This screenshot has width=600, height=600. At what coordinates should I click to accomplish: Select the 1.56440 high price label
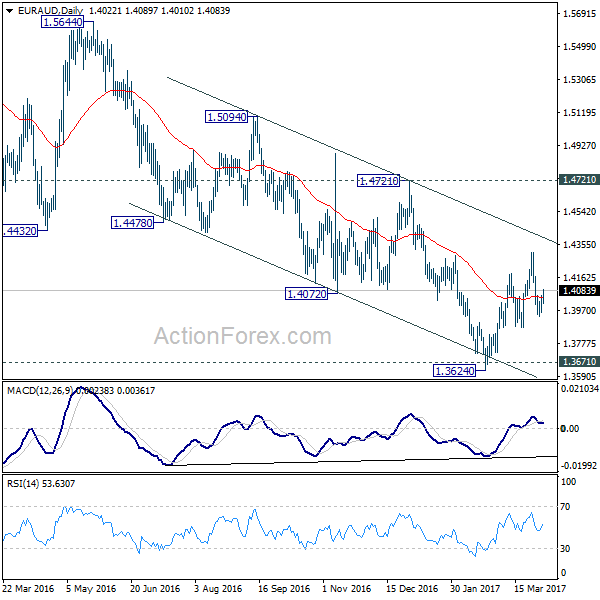(62, 22)
